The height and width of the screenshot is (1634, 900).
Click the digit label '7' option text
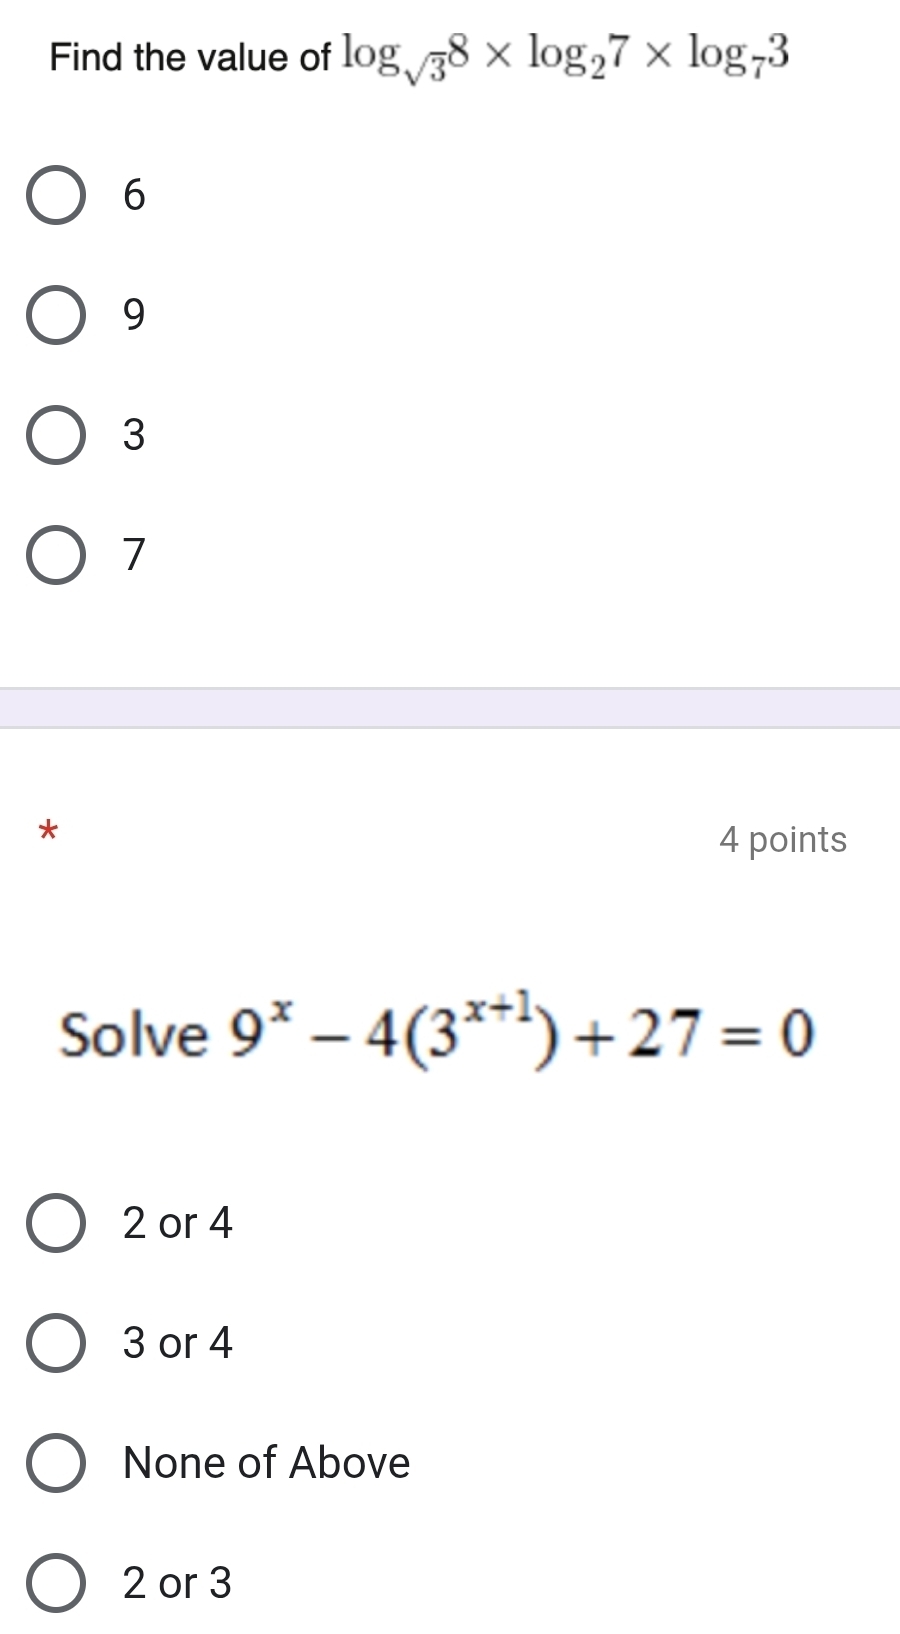pos(134,555)
